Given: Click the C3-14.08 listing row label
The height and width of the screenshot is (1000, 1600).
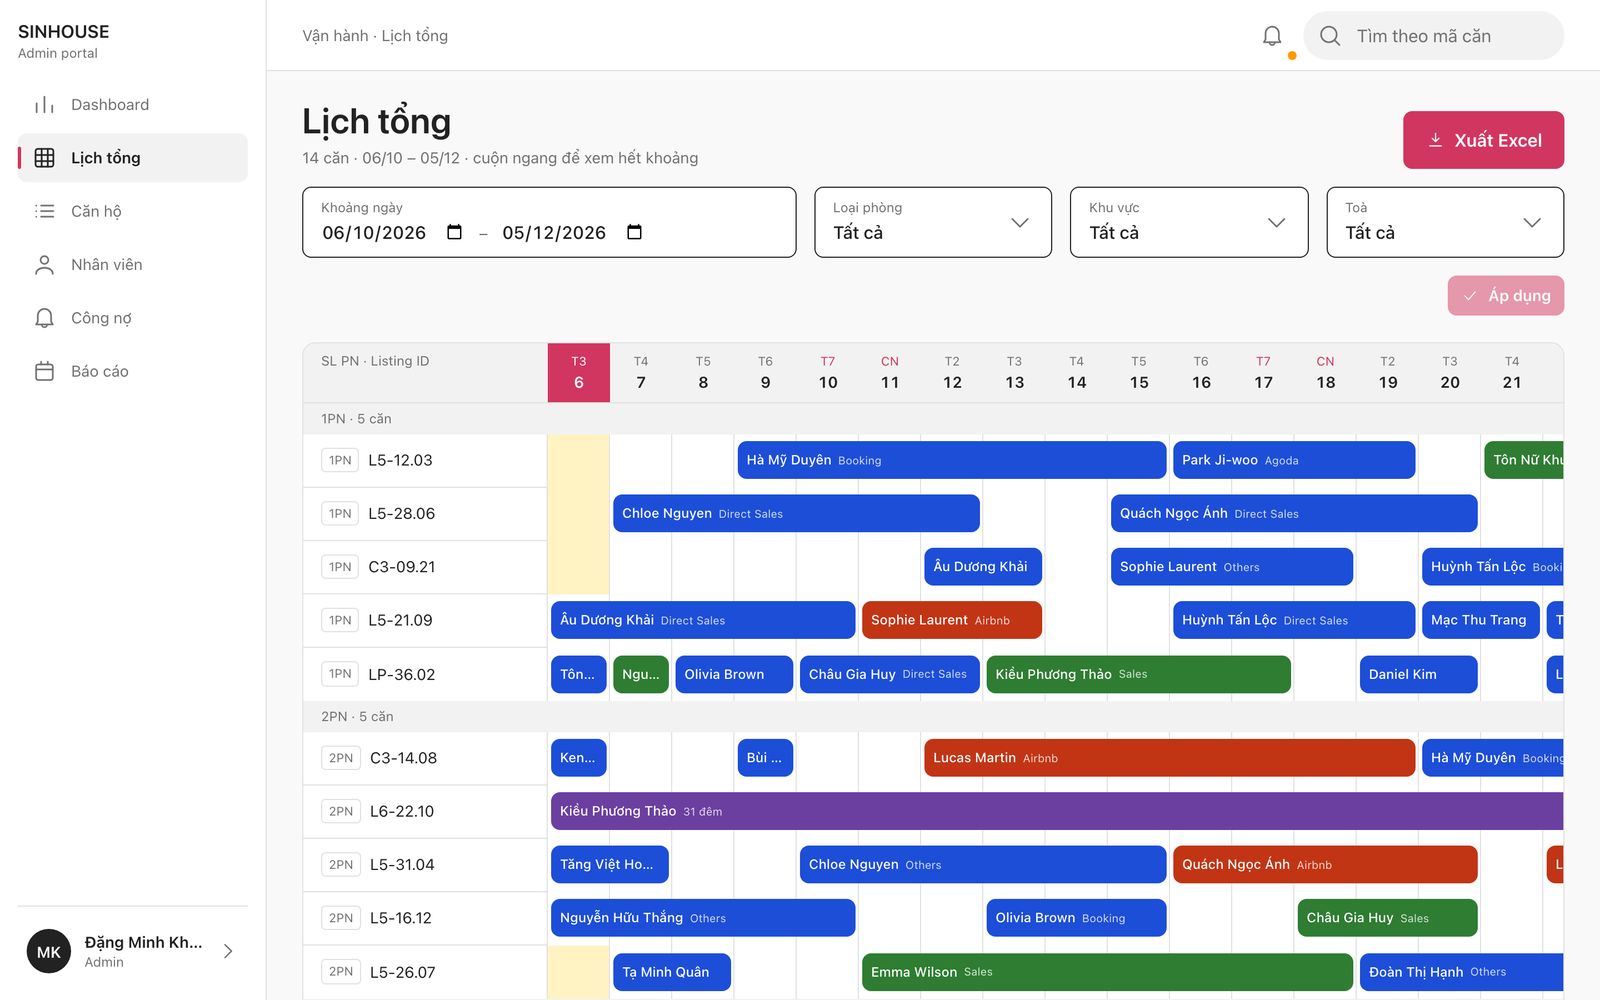Looking at the screenshot, I should 403,758.
